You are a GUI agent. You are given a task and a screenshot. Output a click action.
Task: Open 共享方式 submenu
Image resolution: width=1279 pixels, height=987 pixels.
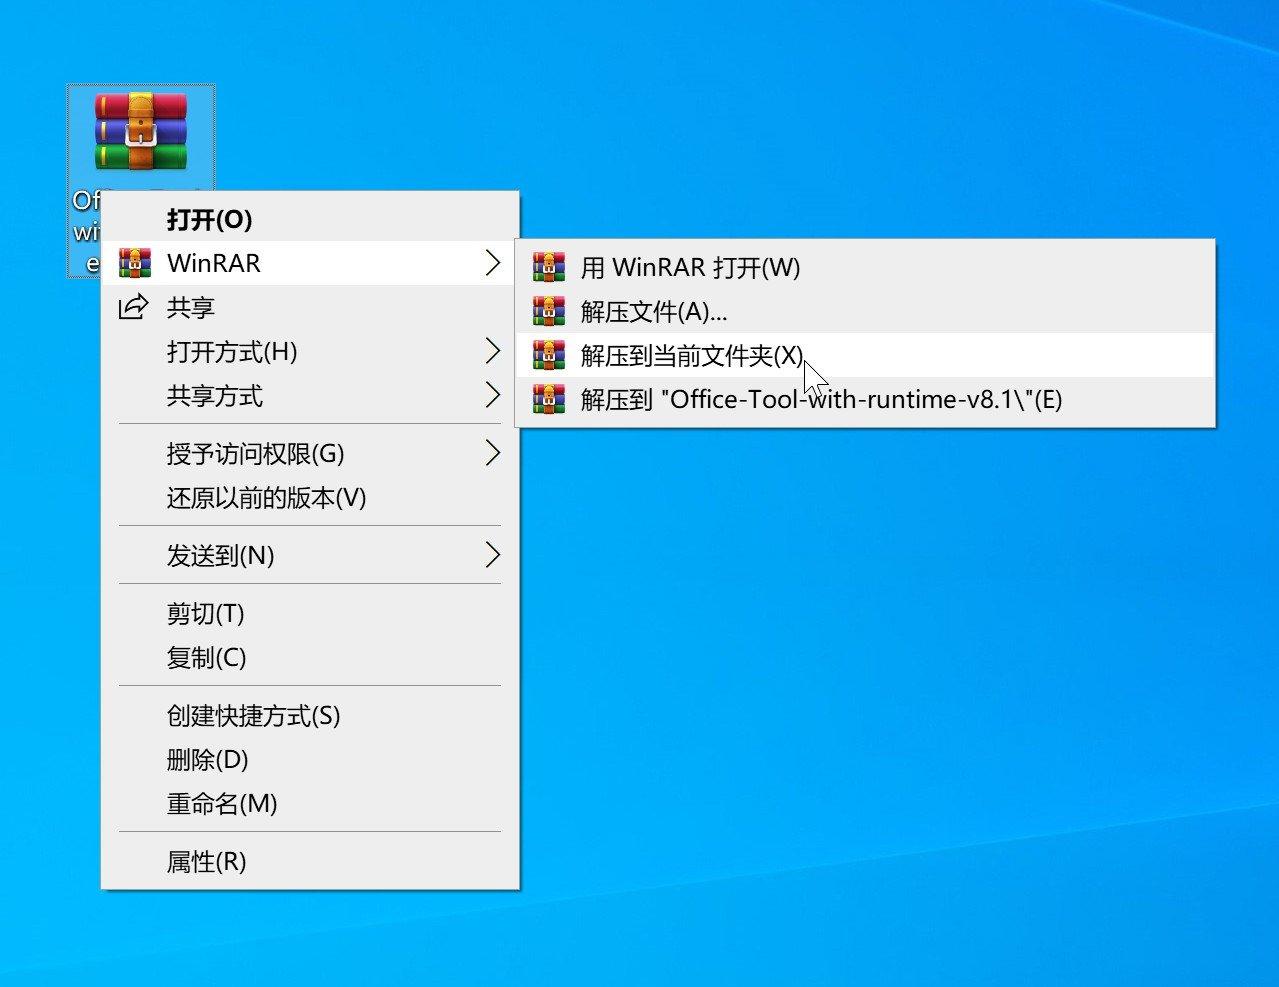click(310, 395)
